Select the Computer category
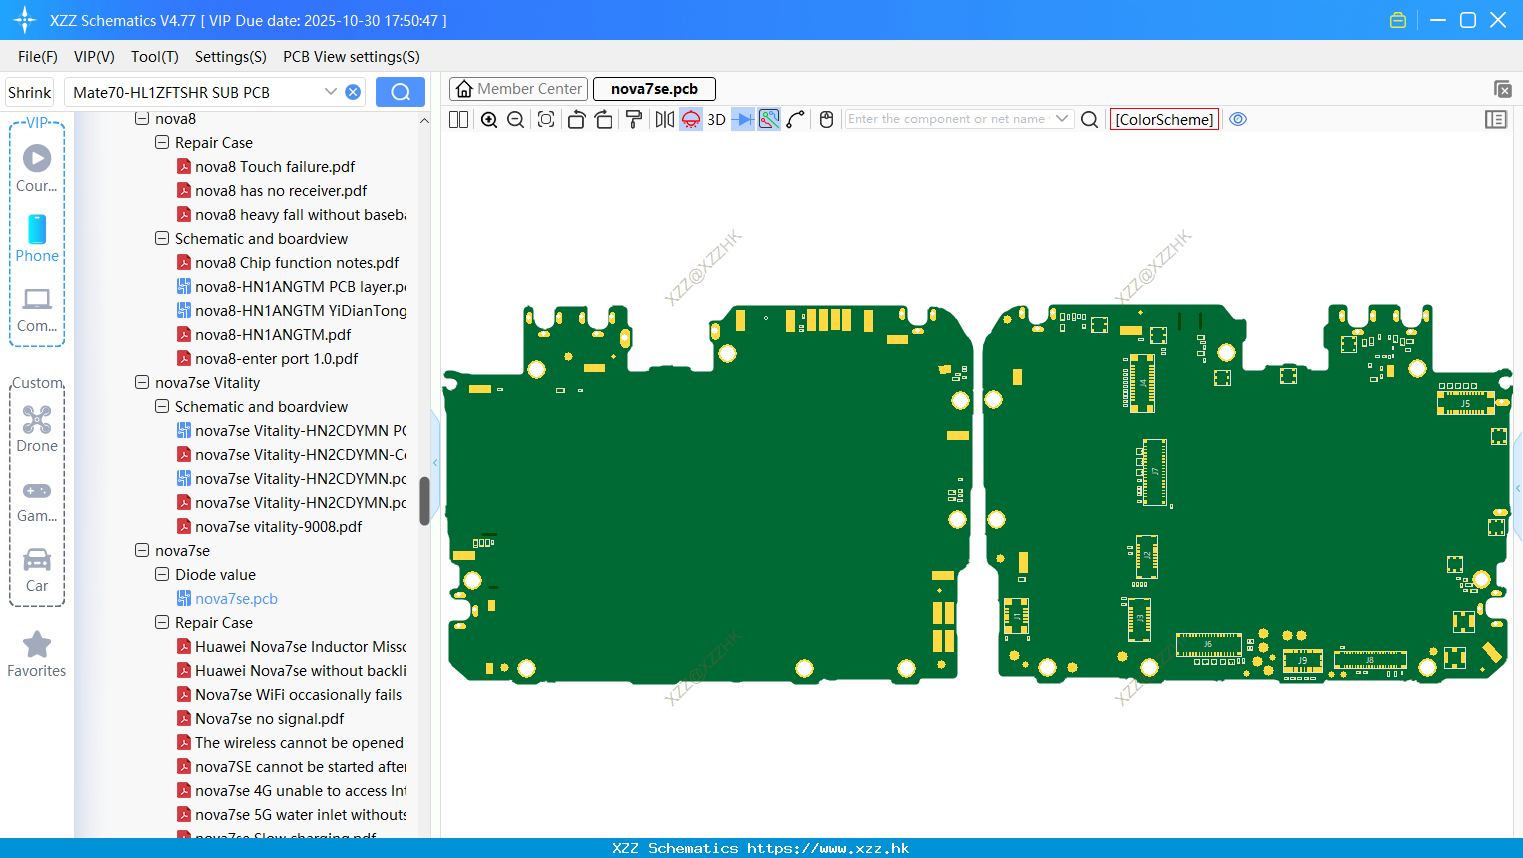The height and width of the screenshot is (858, 1523). click(37, 309)
